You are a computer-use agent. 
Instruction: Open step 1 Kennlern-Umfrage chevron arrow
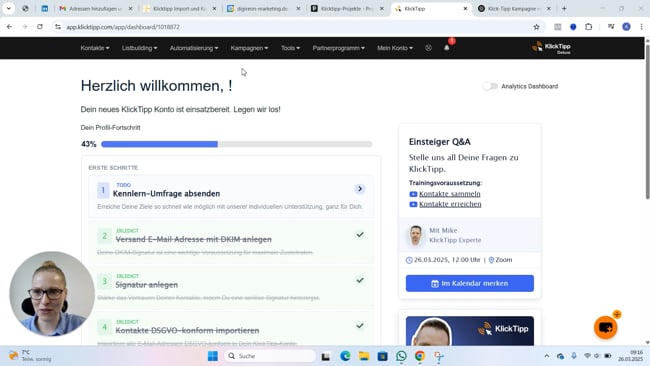pyautogui.click(x=360, y=189)
